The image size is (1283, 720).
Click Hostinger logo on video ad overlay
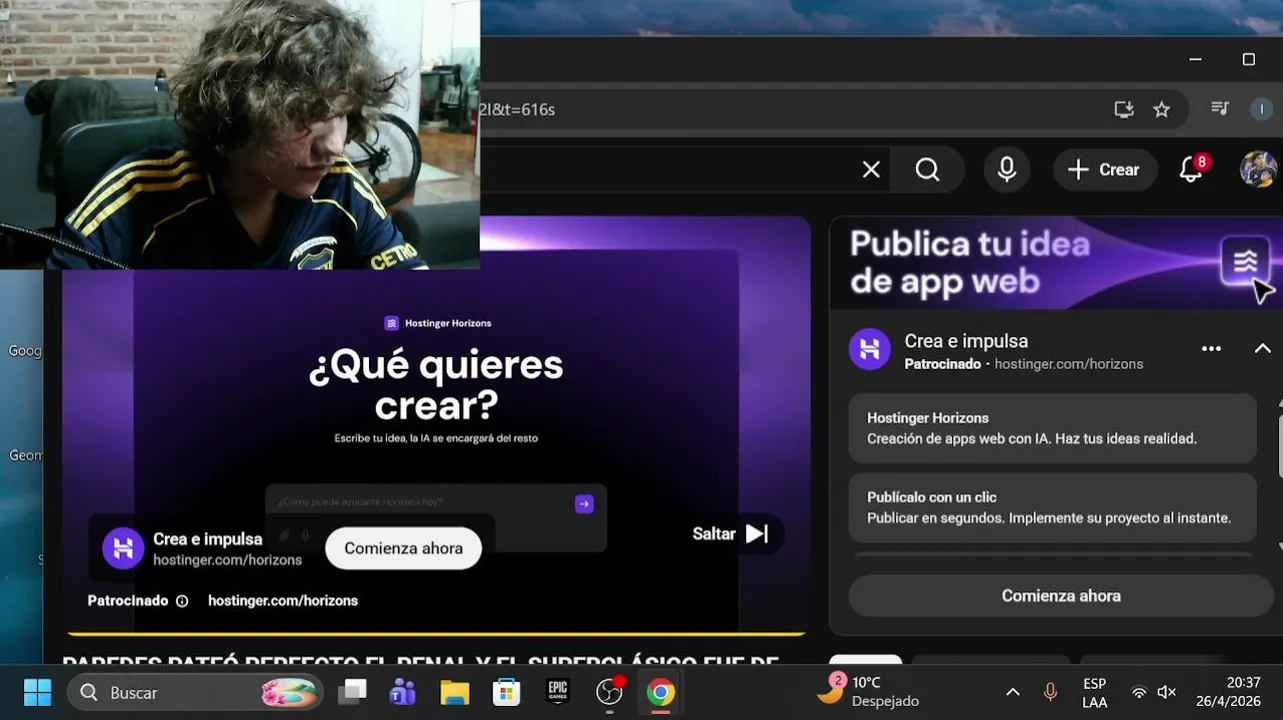coord(123,548)
